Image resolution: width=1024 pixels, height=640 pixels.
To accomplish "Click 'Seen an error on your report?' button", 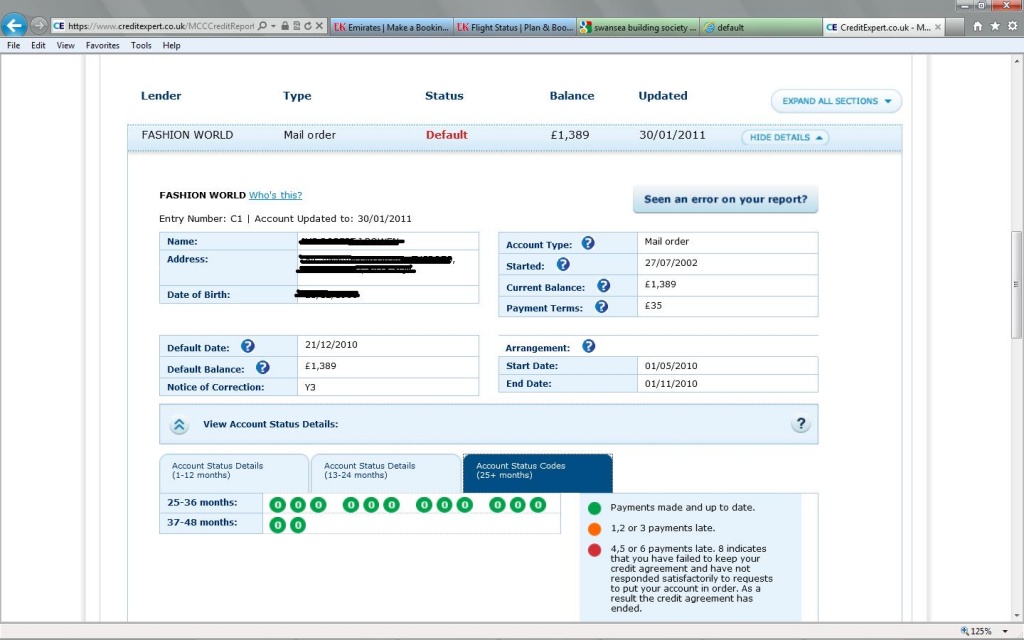I will tap(725, 199).
